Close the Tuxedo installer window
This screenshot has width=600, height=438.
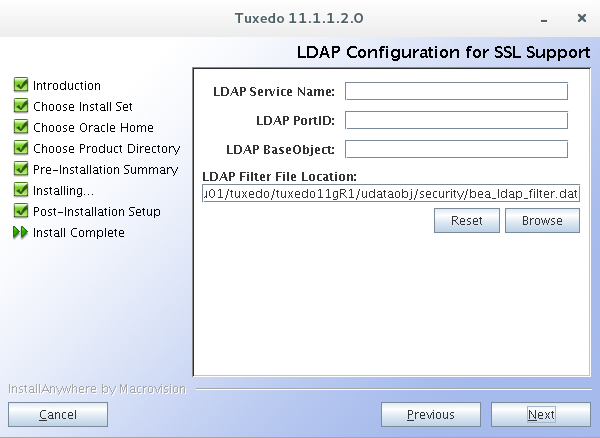pos(582,18)
